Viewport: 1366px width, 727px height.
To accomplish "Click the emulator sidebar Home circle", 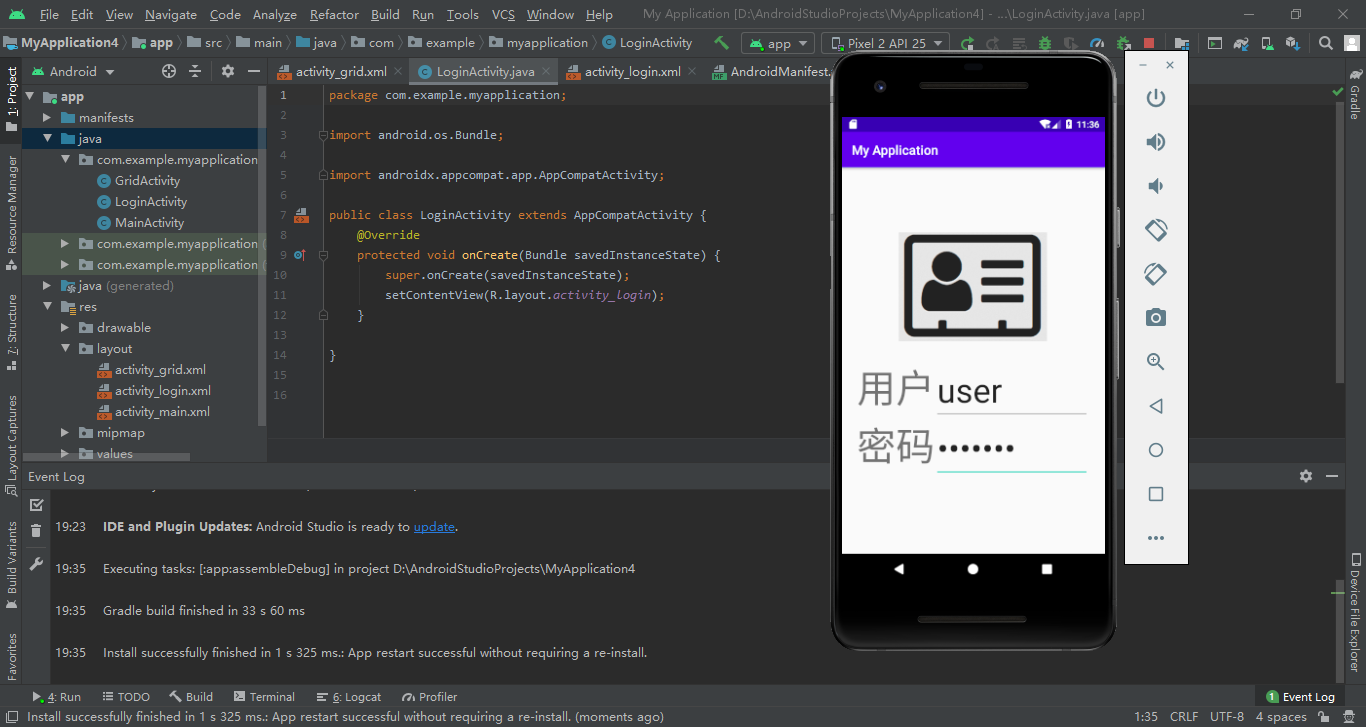I will tap(1156, 450).
